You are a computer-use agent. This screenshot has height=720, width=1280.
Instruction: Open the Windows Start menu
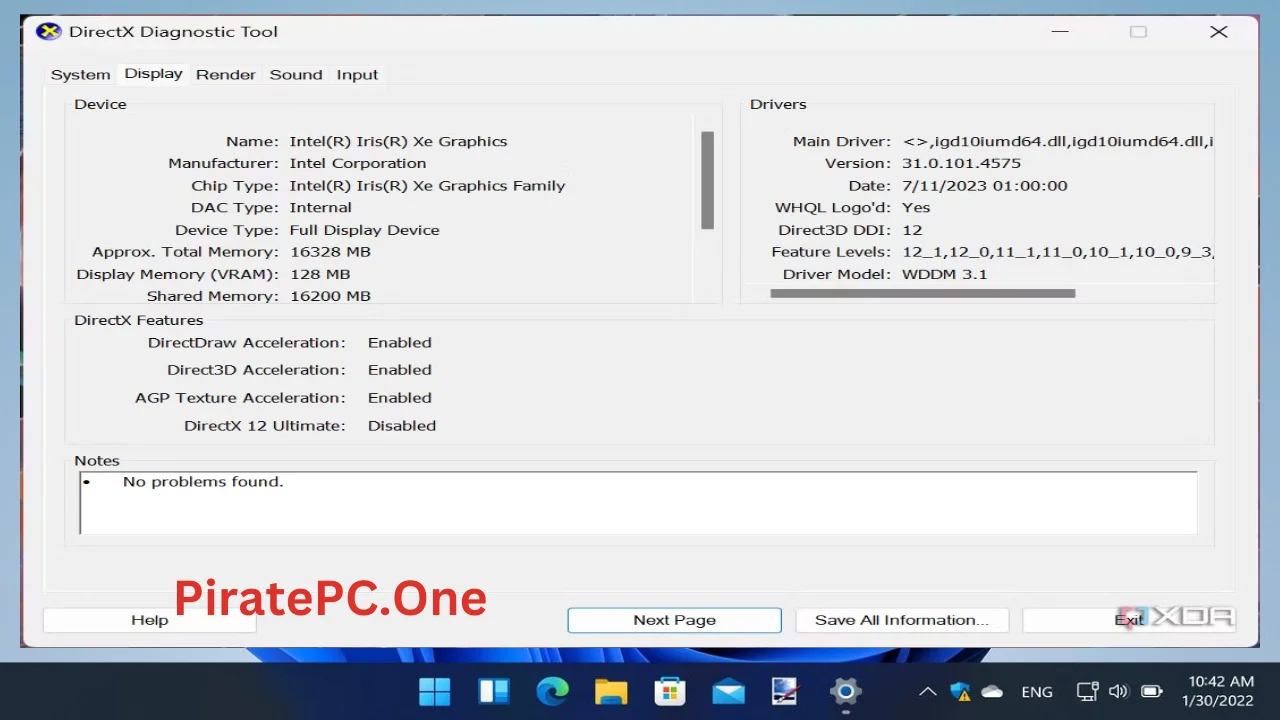coord(434,691)
